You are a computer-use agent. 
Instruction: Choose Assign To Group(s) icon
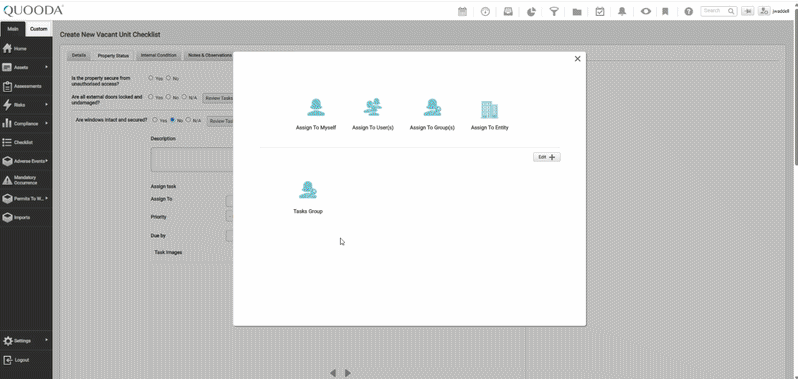coord(432,107)
